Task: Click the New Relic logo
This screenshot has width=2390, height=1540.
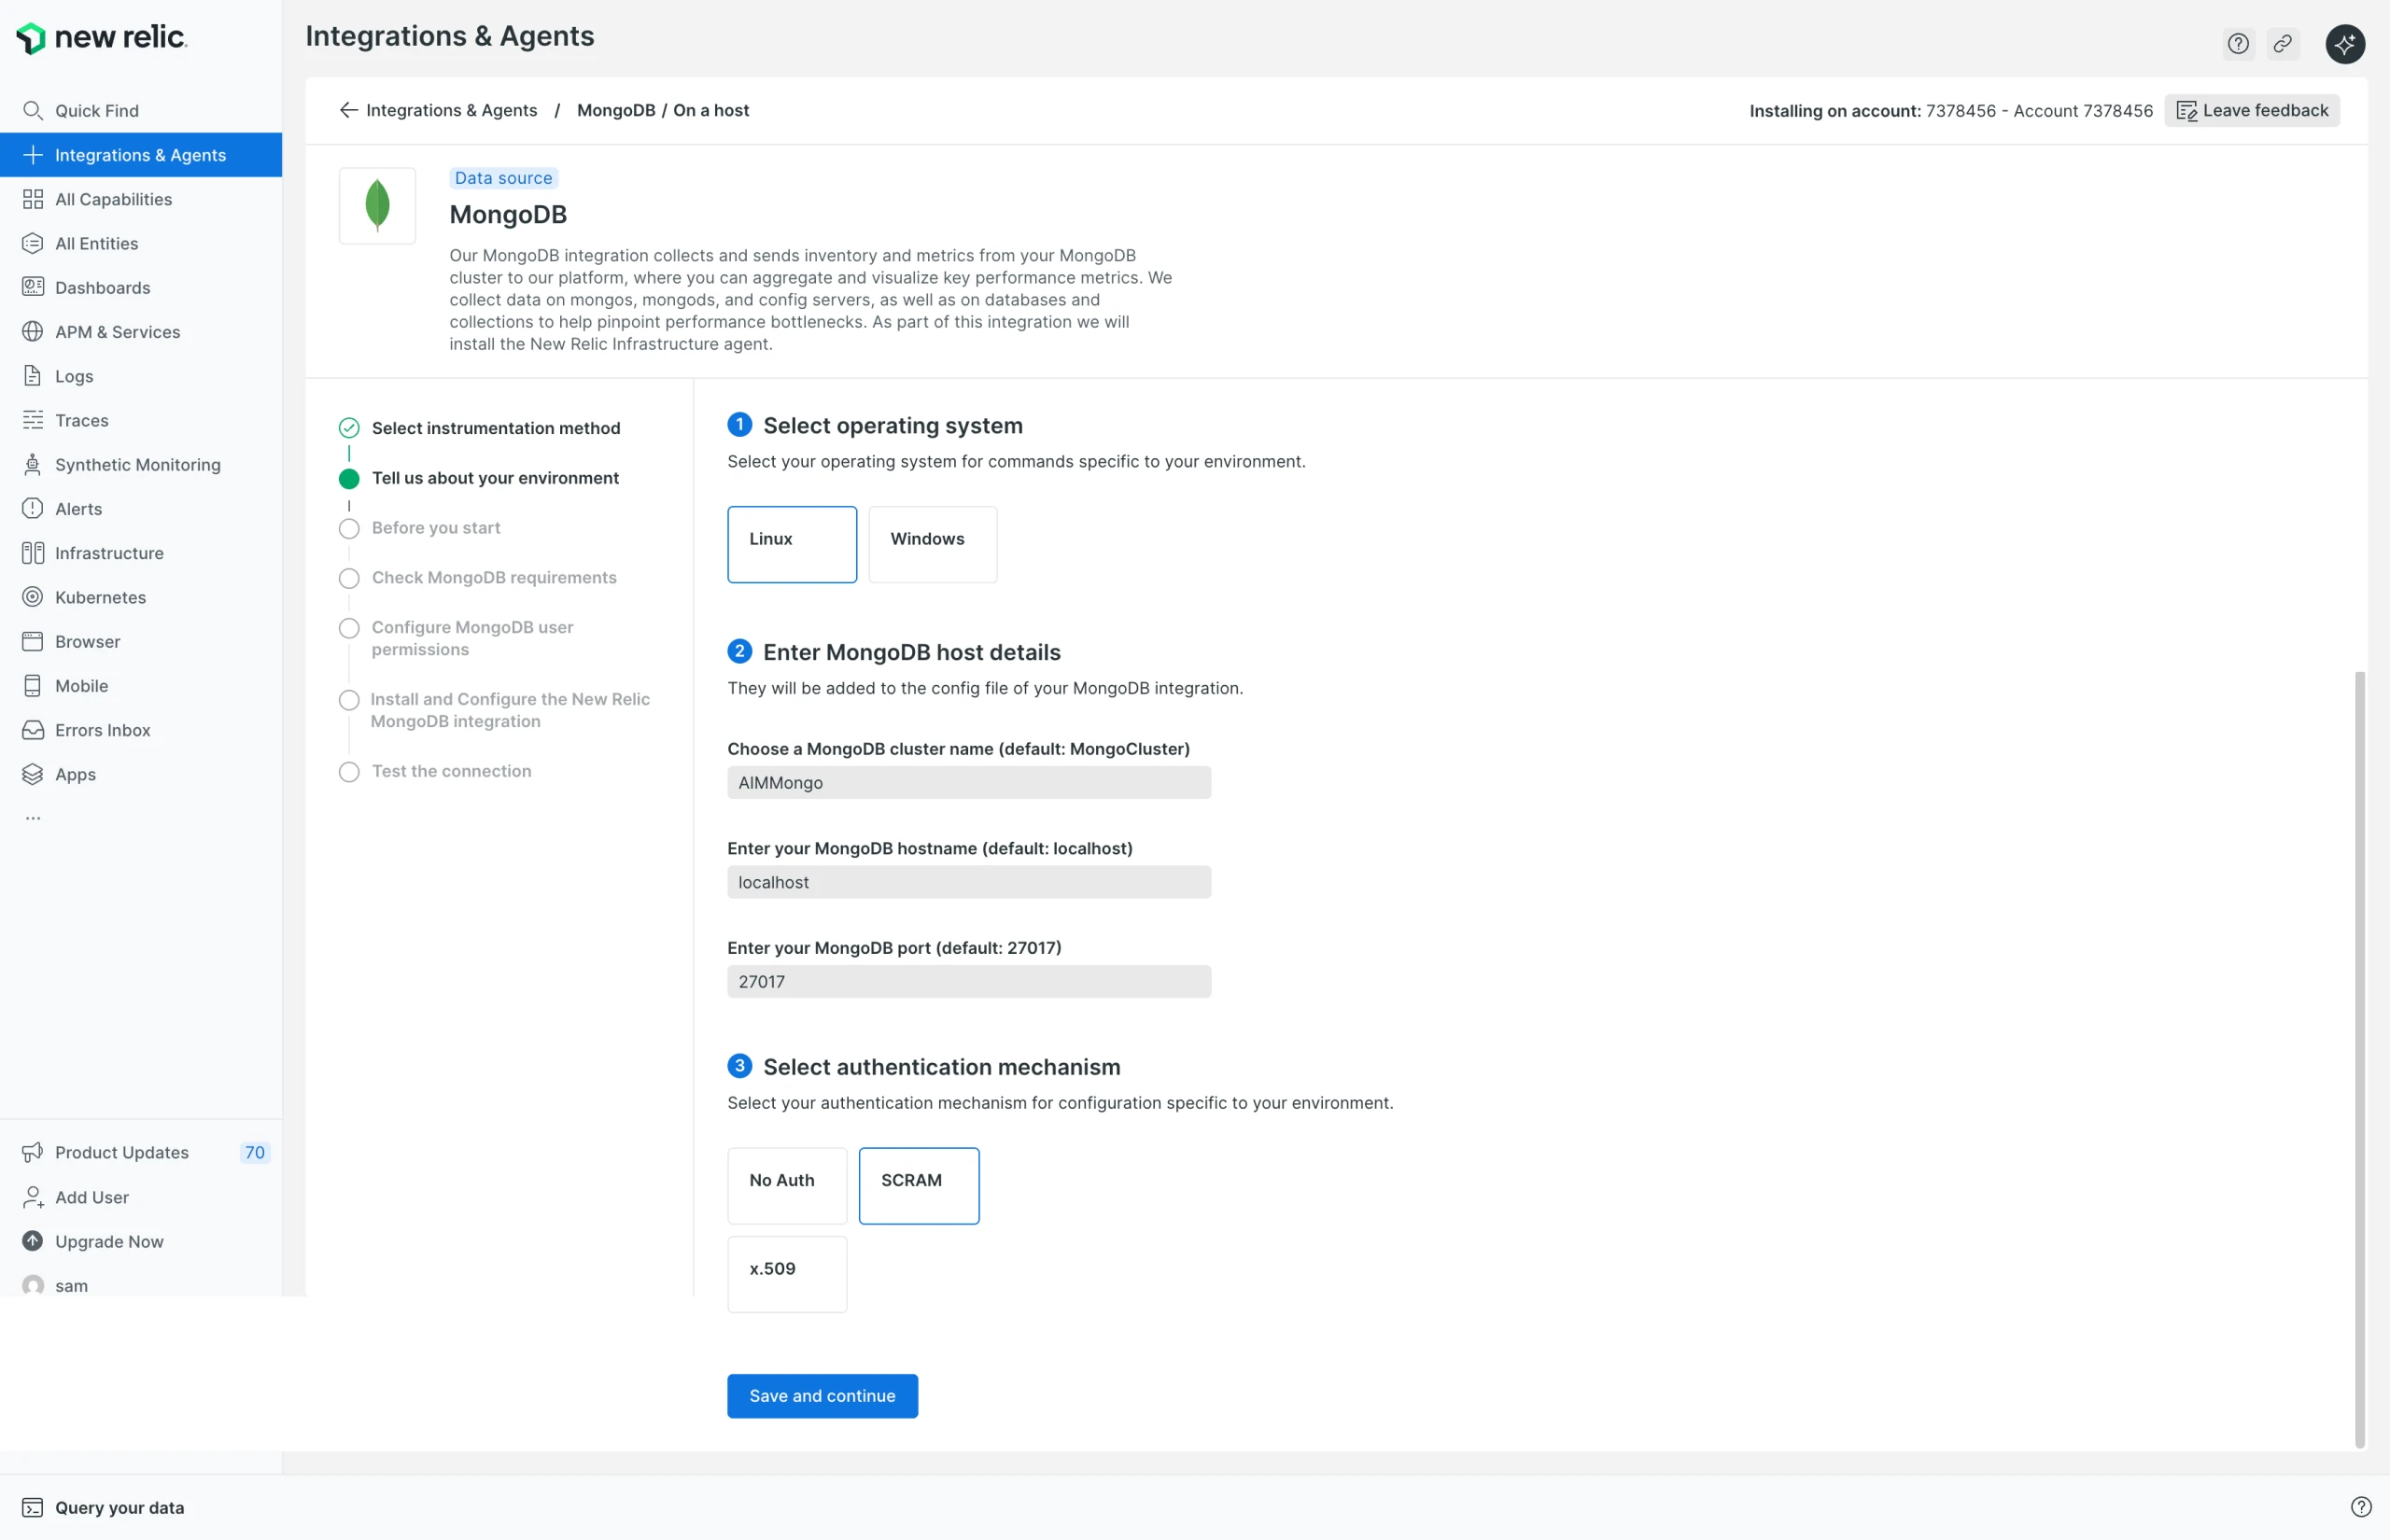Action: click(x=102, y=38)
